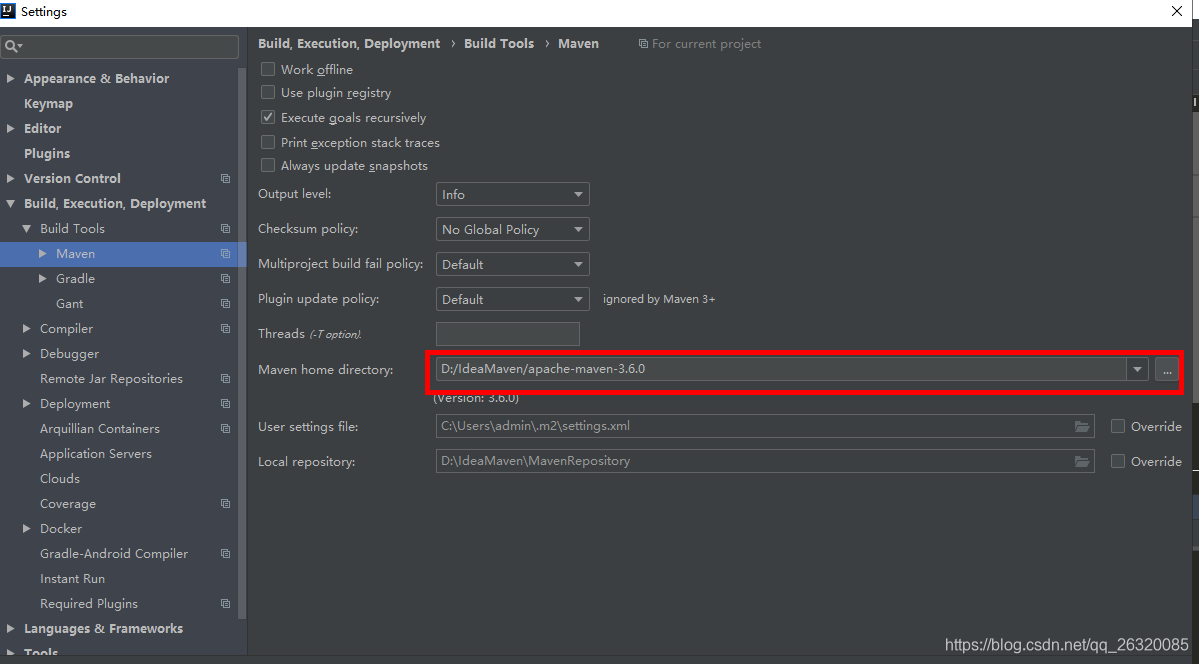The width and height of the screenshot is (1199, 664).
Task: Click the "..." browse button for Maven home
Action: coord(1166,370)
